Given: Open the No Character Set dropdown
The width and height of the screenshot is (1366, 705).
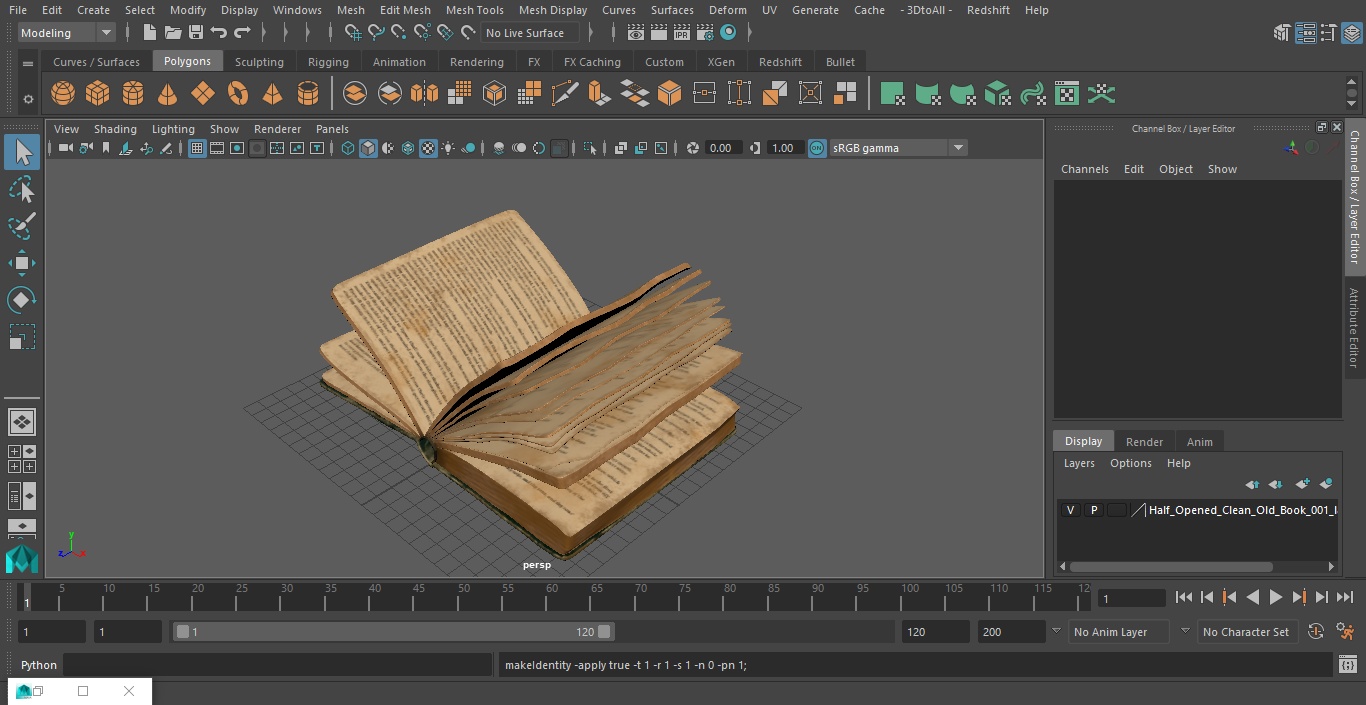Looking at the screenshot, I should 1246,632.
